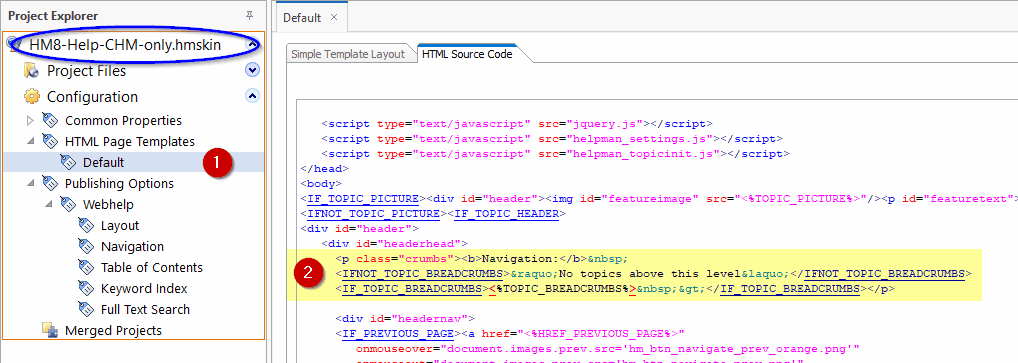Switch to the HTML Source Code tab
Viewport: 1018px width, 363px height.
point(467,54)
